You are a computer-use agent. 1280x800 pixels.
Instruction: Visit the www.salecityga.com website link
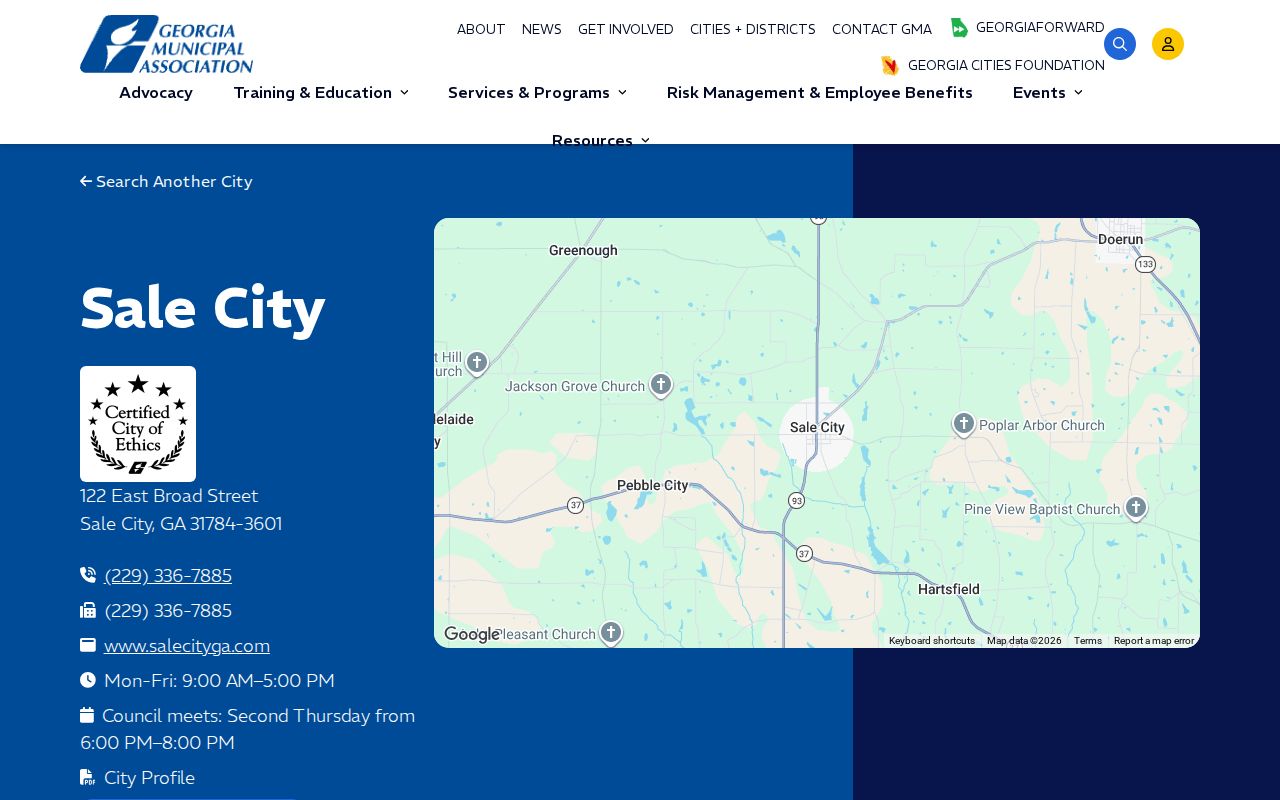coord(187,646)
